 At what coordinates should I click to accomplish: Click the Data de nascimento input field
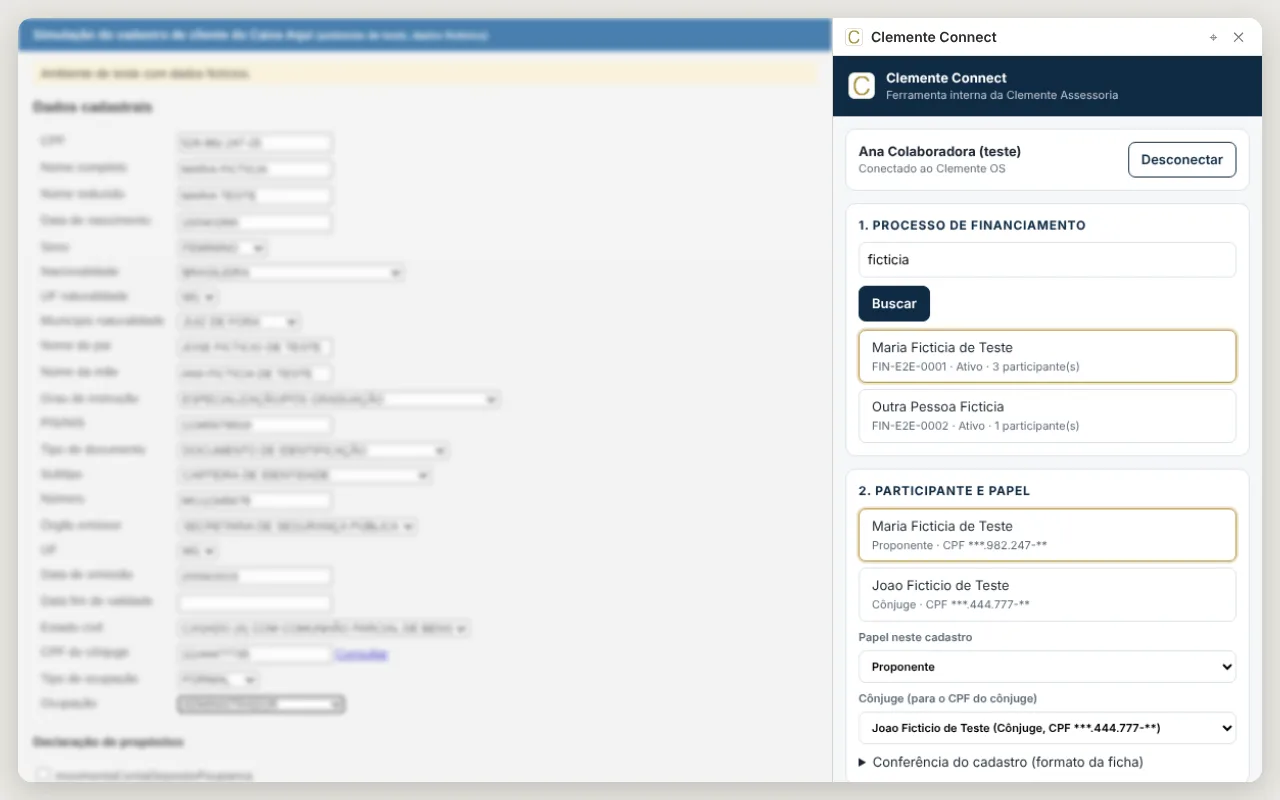tap(255, 221)
